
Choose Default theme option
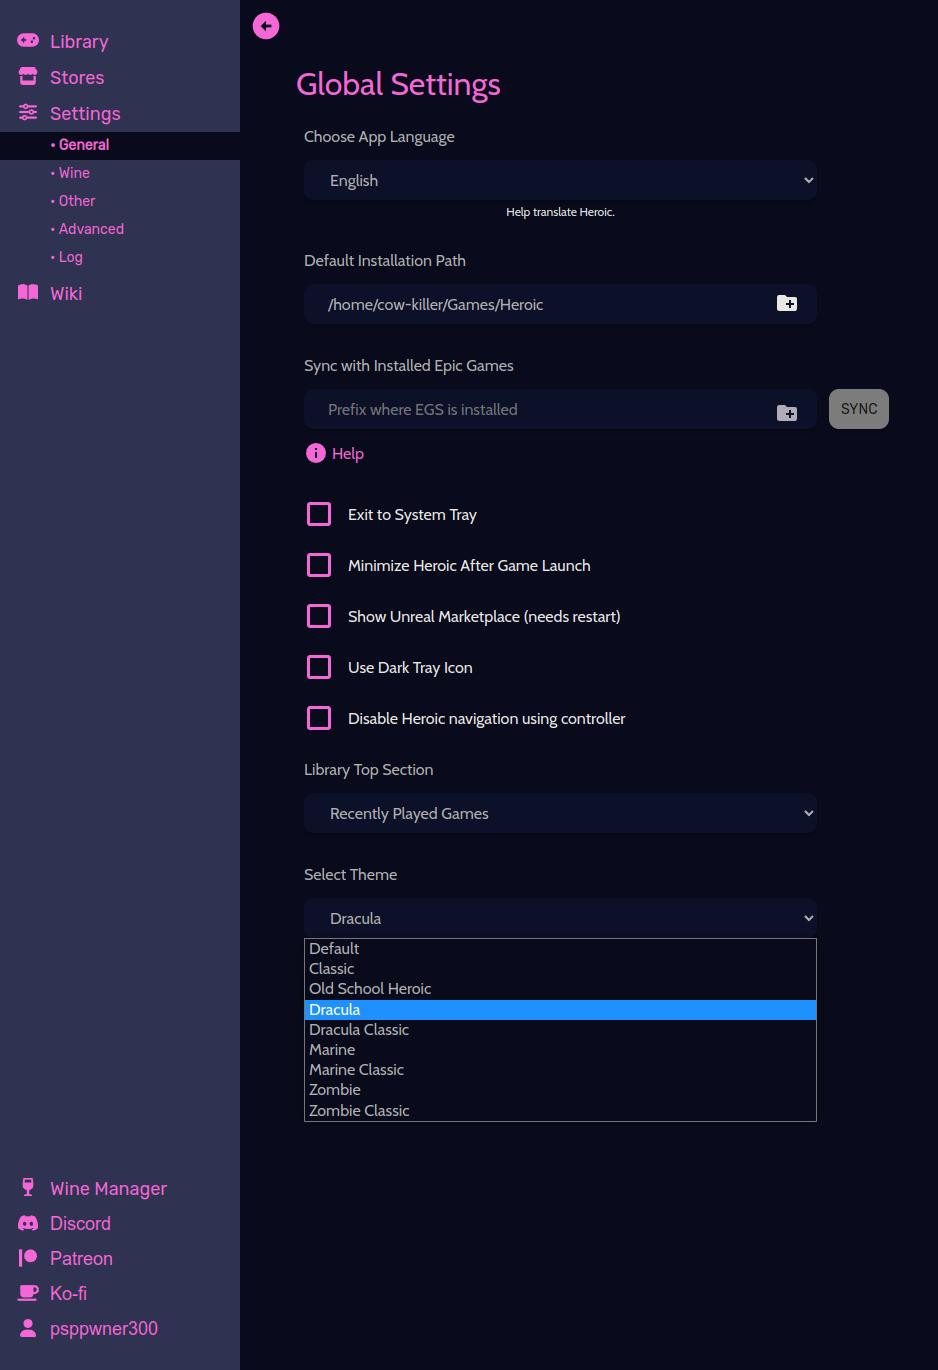[560, 949]
